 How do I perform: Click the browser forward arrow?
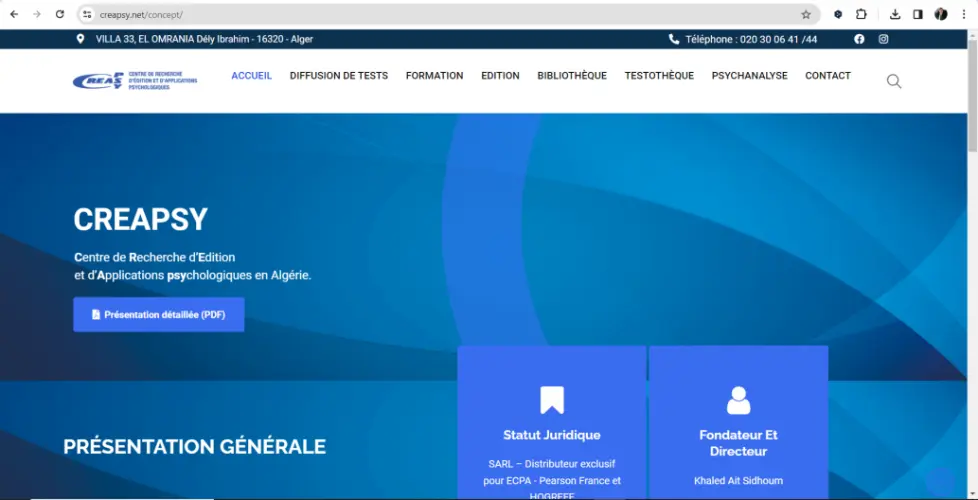click(x=37, y=14)
